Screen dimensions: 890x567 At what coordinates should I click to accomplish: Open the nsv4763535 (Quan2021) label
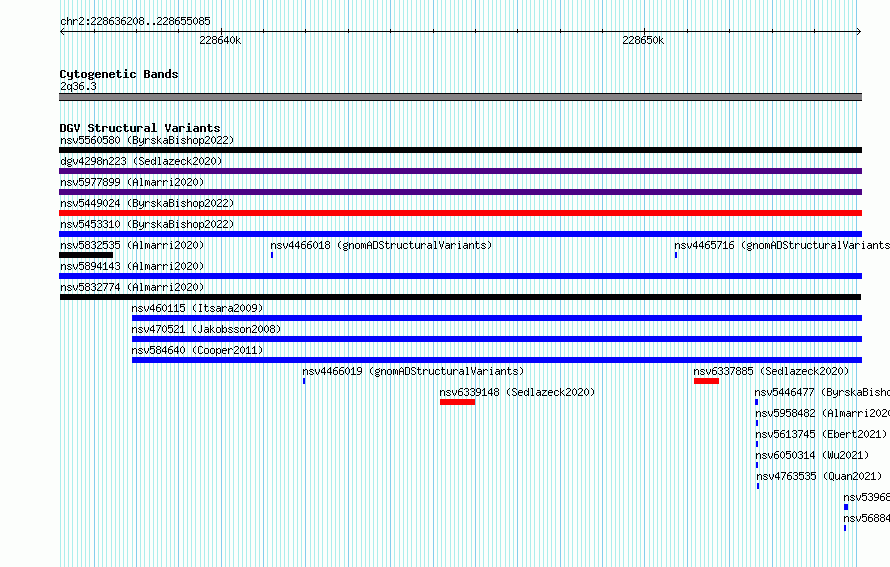820,476
